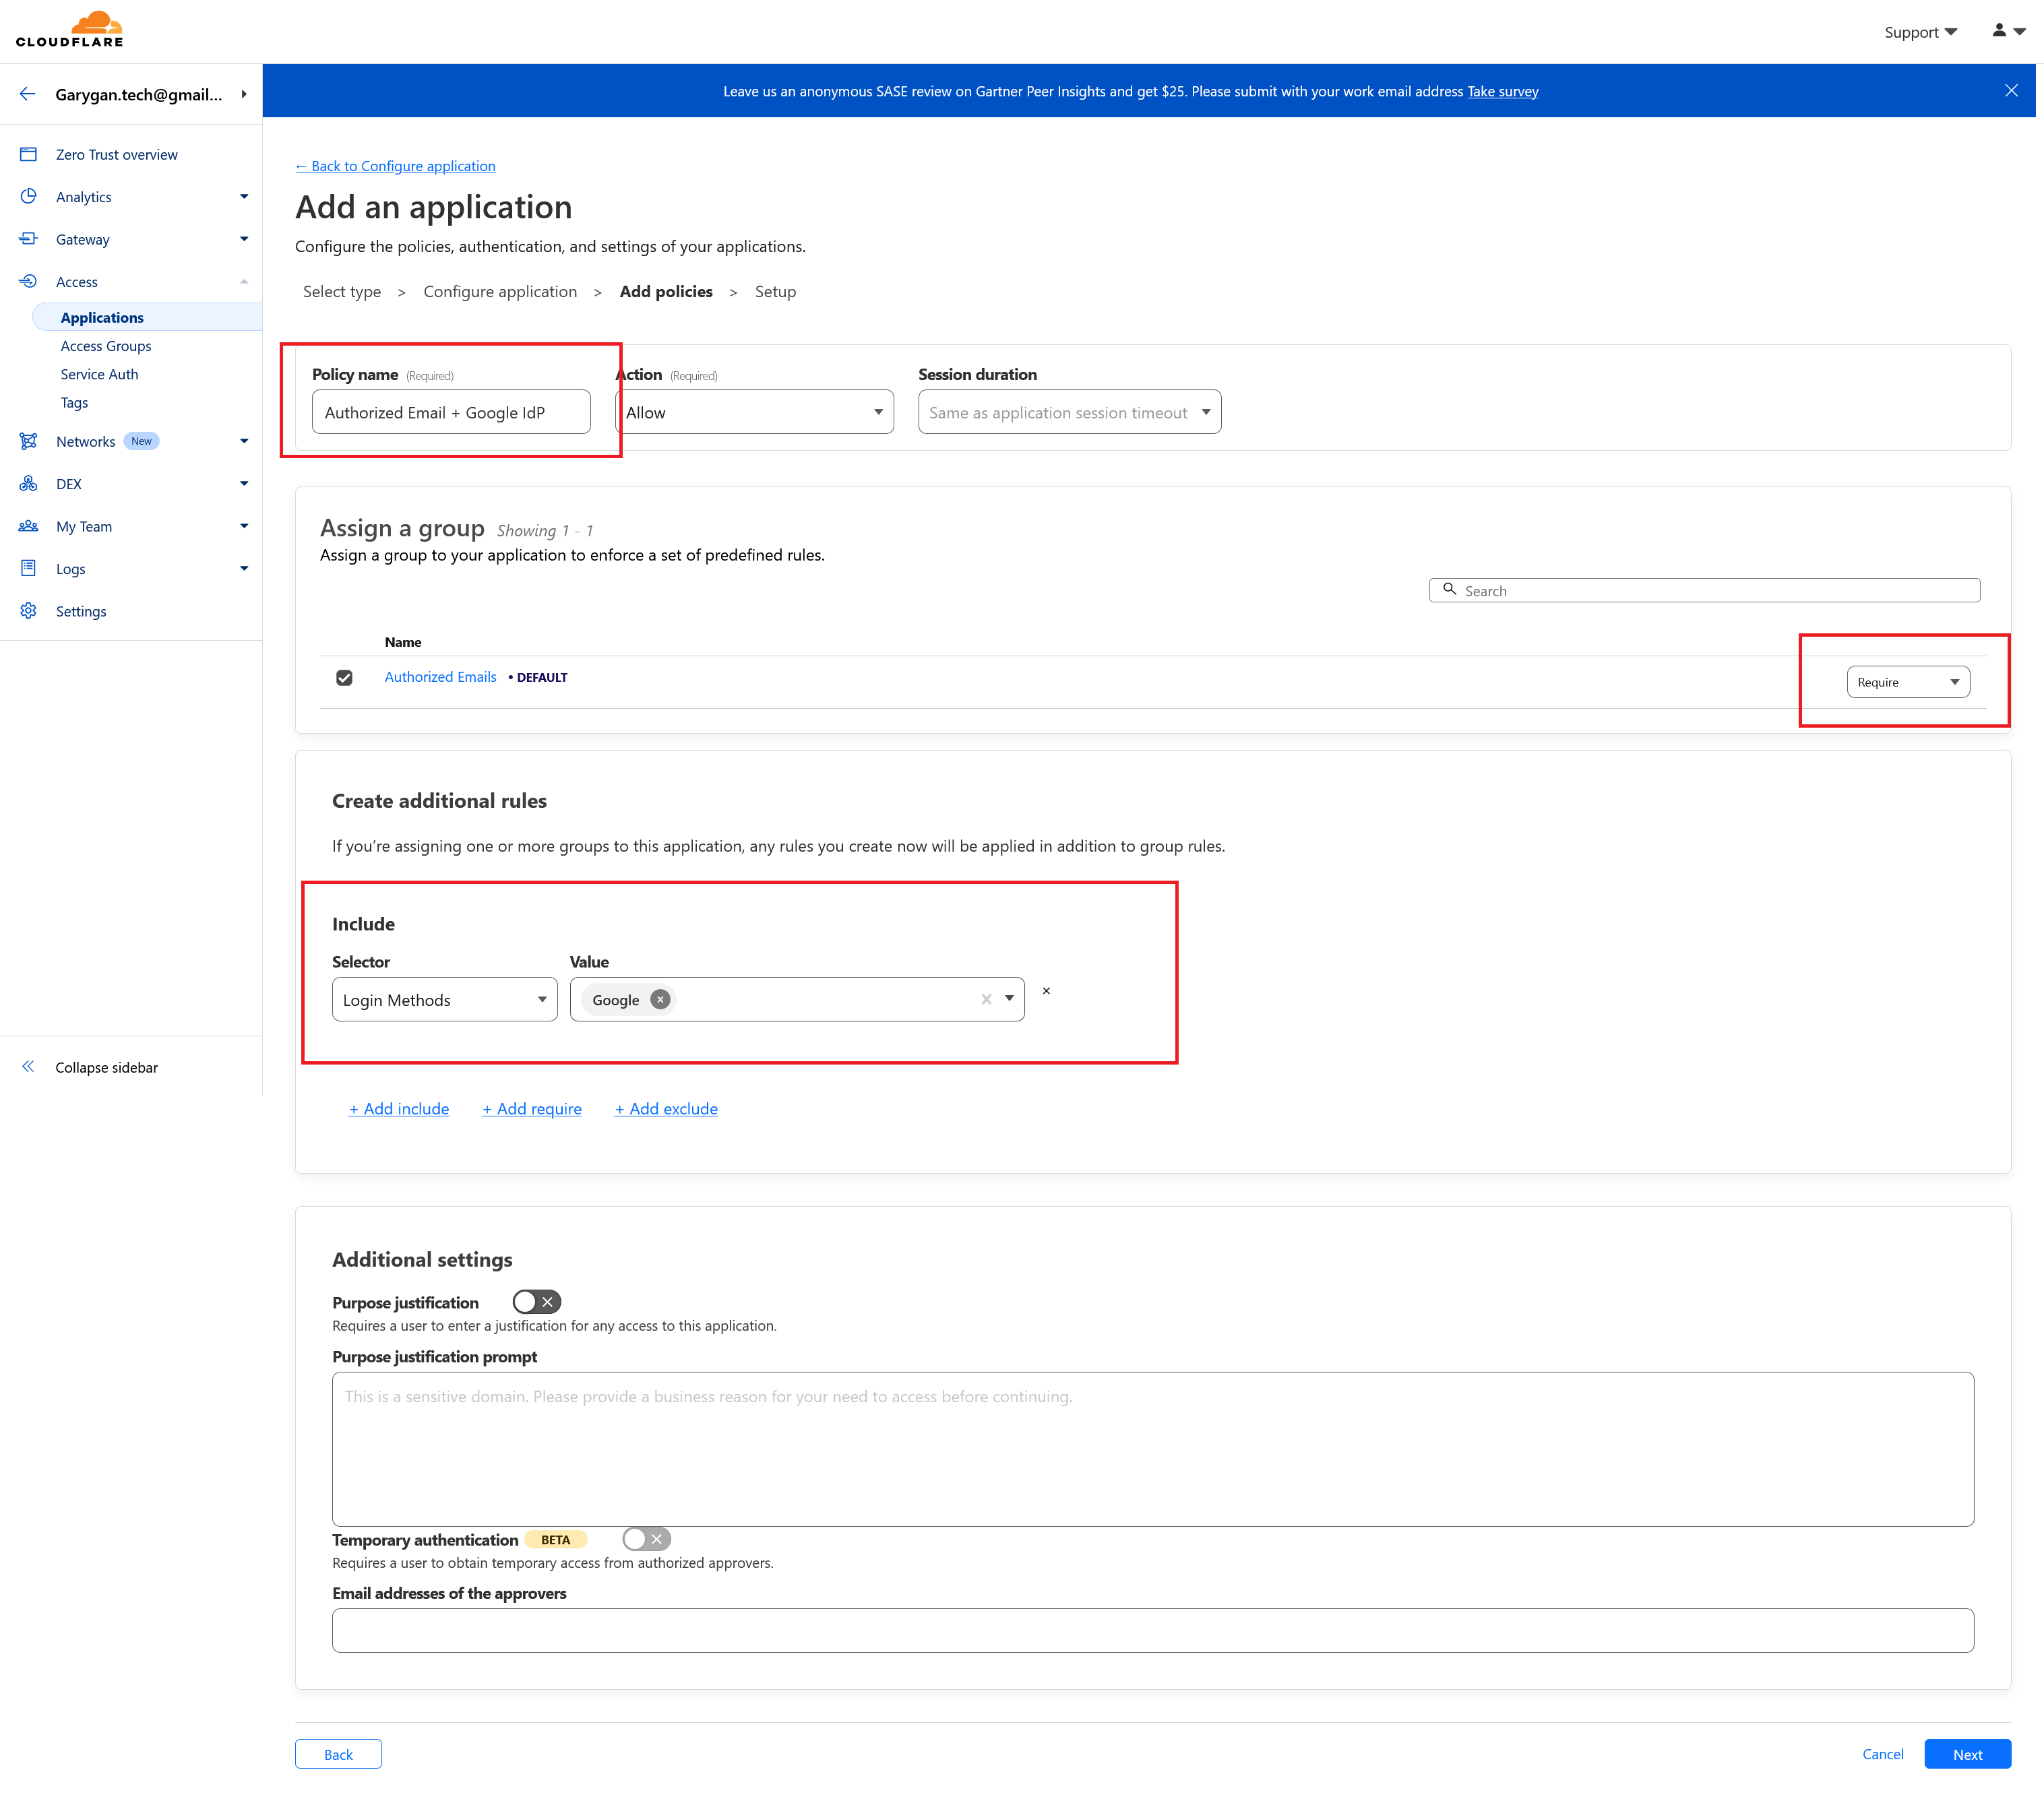Click the New badge next to Networks
Screen dimensions: 2044x1801
(x=142, y=441)
